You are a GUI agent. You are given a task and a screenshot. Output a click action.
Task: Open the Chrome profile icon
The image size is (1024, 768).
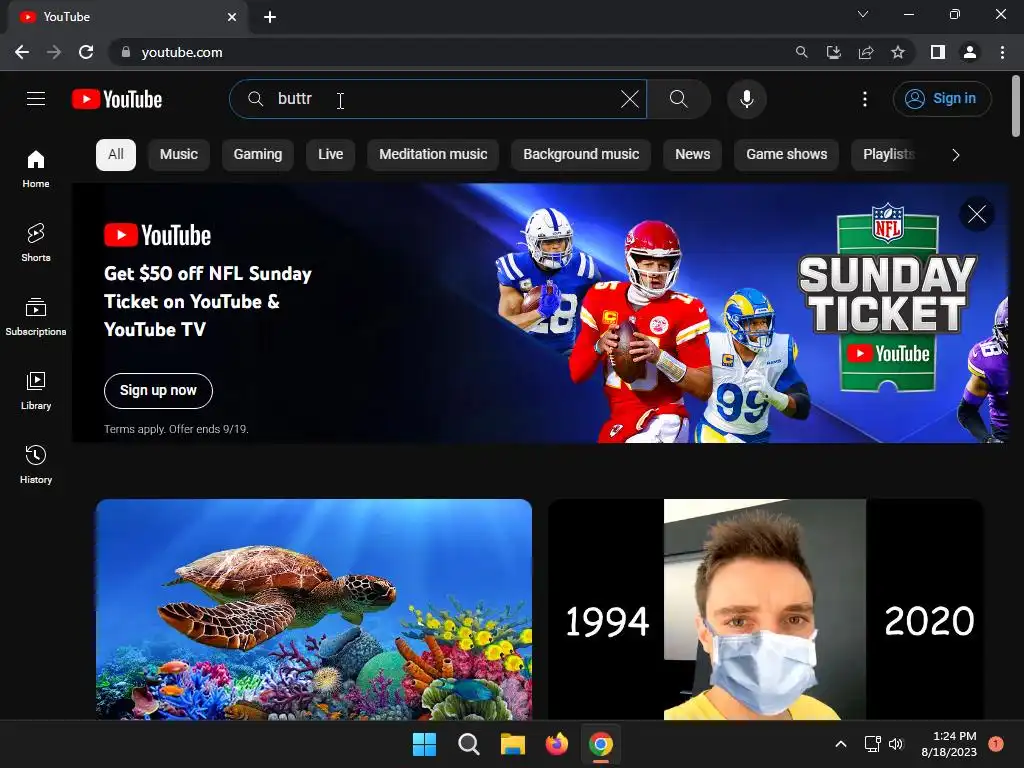(970, 52)
